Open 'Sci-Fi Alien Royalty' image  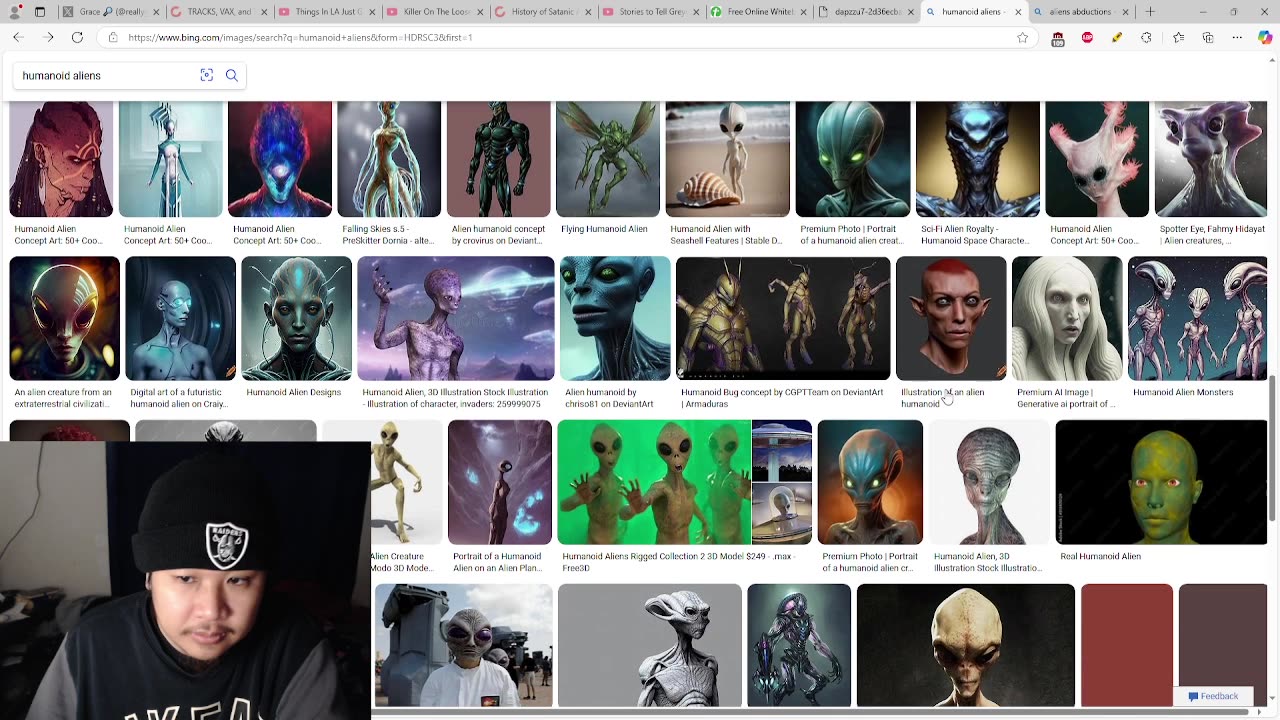pos(977,159)
